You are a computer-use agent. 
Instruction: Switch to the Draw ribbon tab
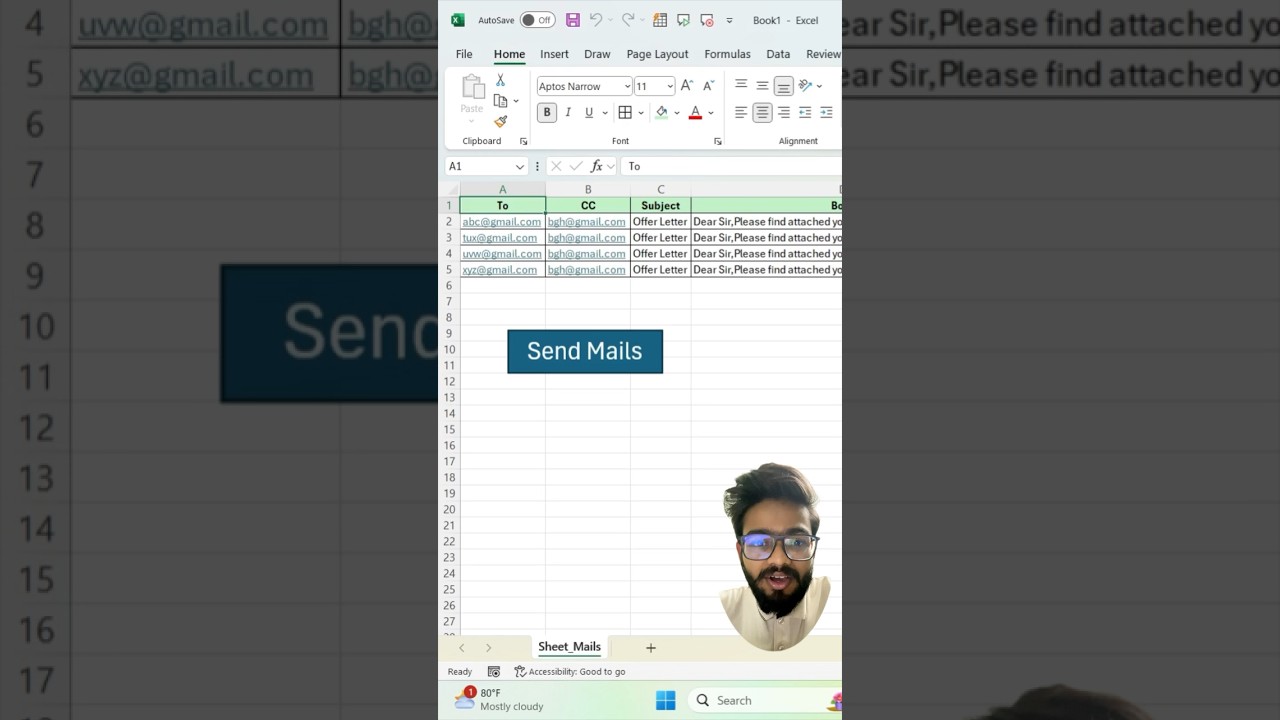click(597, 54)
